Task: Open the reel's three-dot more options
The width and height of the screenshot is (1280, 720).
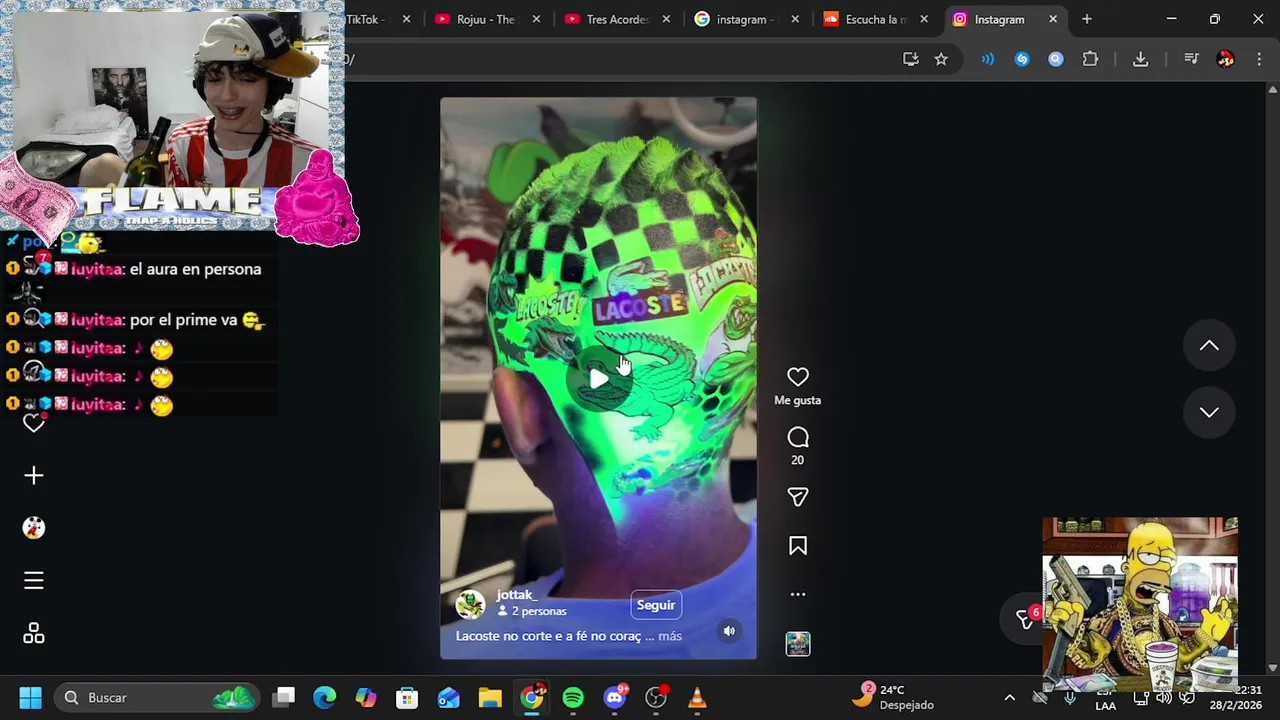Action: (797, 594)
